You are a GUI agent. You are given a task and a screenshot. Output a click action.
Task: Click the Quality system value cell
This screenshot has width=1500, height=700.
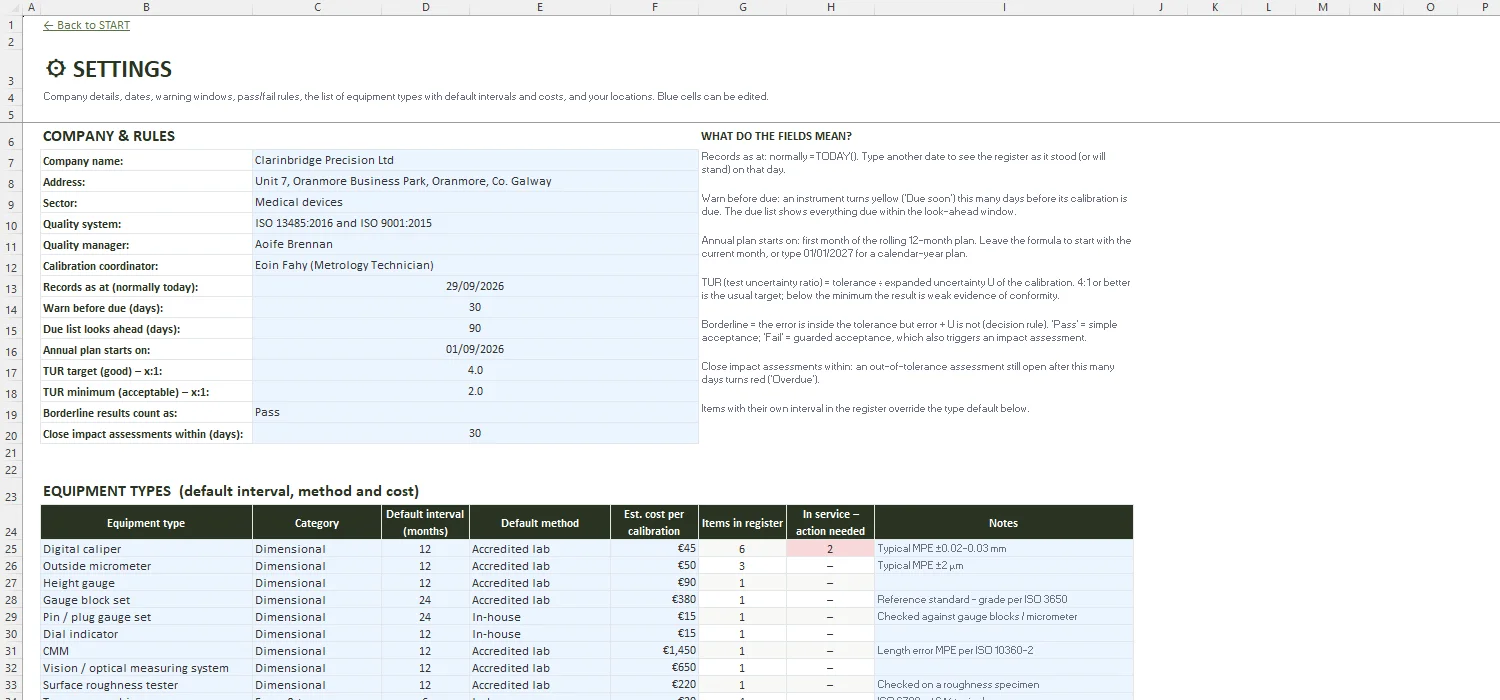pos(475,223)
